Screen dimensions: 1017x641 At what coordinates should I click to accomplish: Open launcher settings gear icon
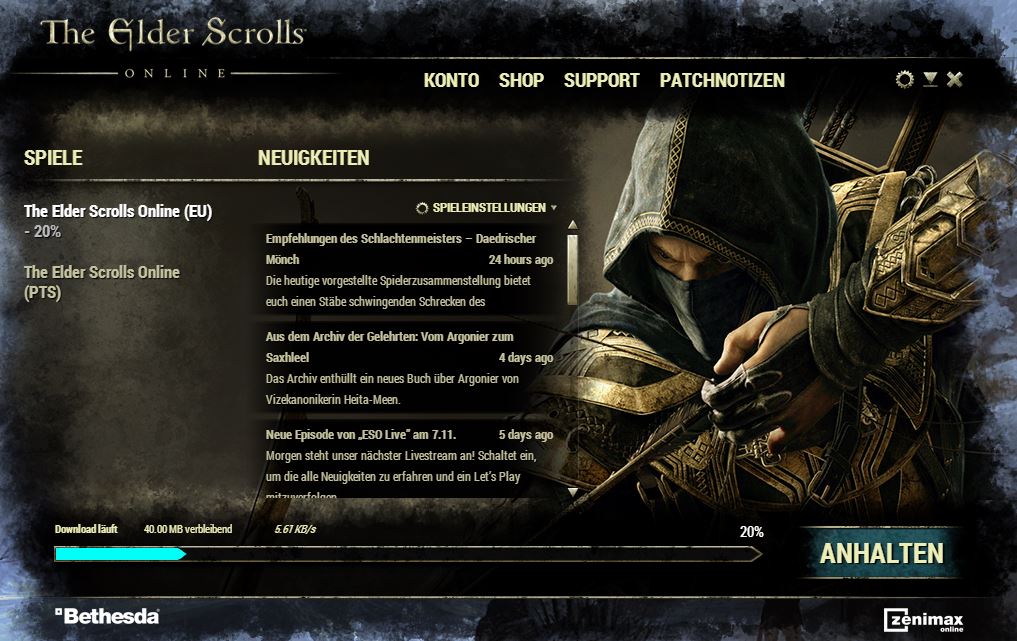coord(904,79)
